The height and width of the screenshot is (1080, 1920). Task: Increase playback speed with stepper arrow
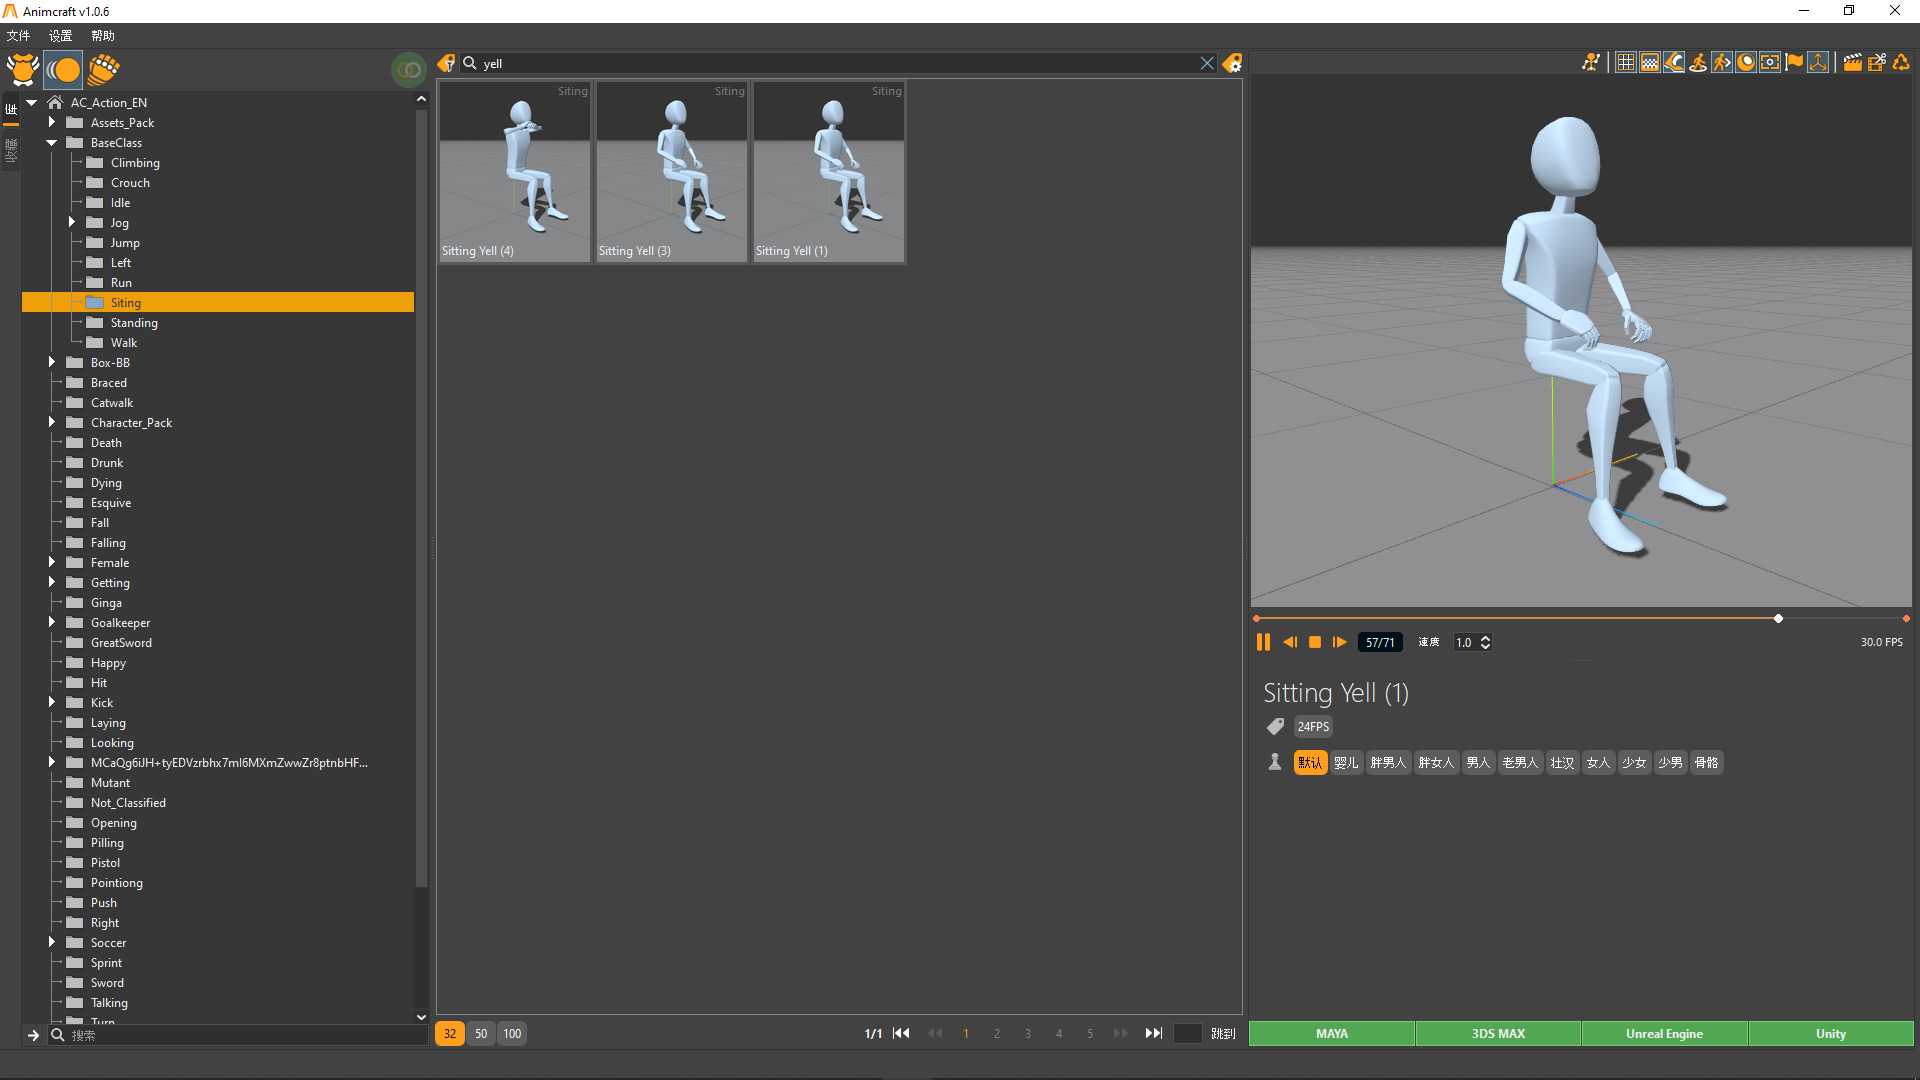tap(1485, 638)
